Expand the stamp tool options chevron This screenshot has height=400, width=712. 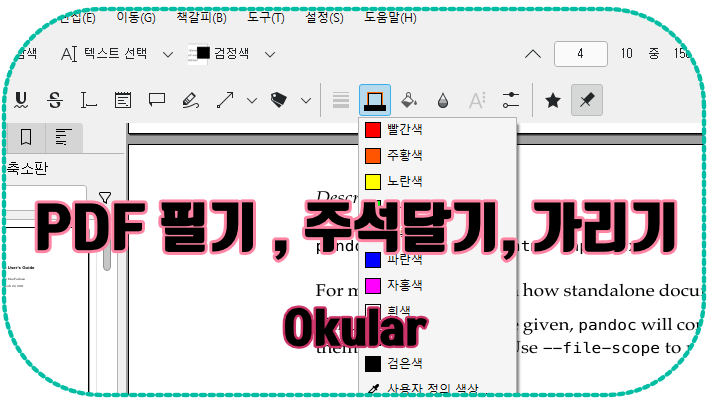307,100
